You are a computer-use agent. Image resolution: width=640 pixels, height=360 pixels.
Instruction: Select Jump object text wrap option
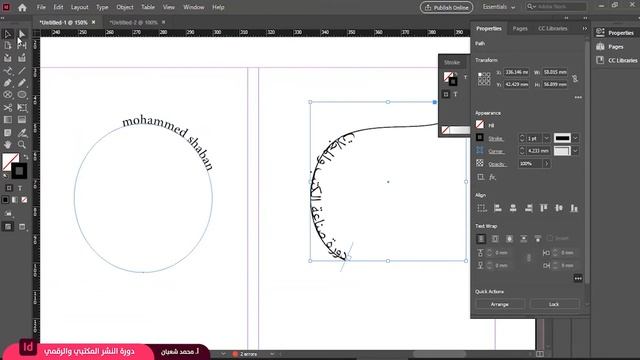click(x=524, y=238)
